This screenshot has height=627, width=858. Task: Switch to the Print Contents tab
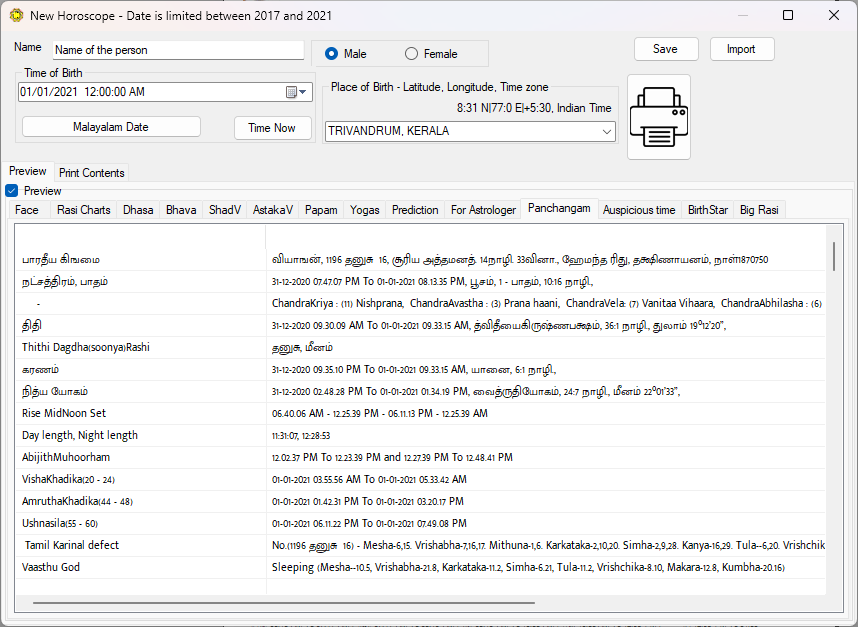pyautogui.click(x=91, y=173)
